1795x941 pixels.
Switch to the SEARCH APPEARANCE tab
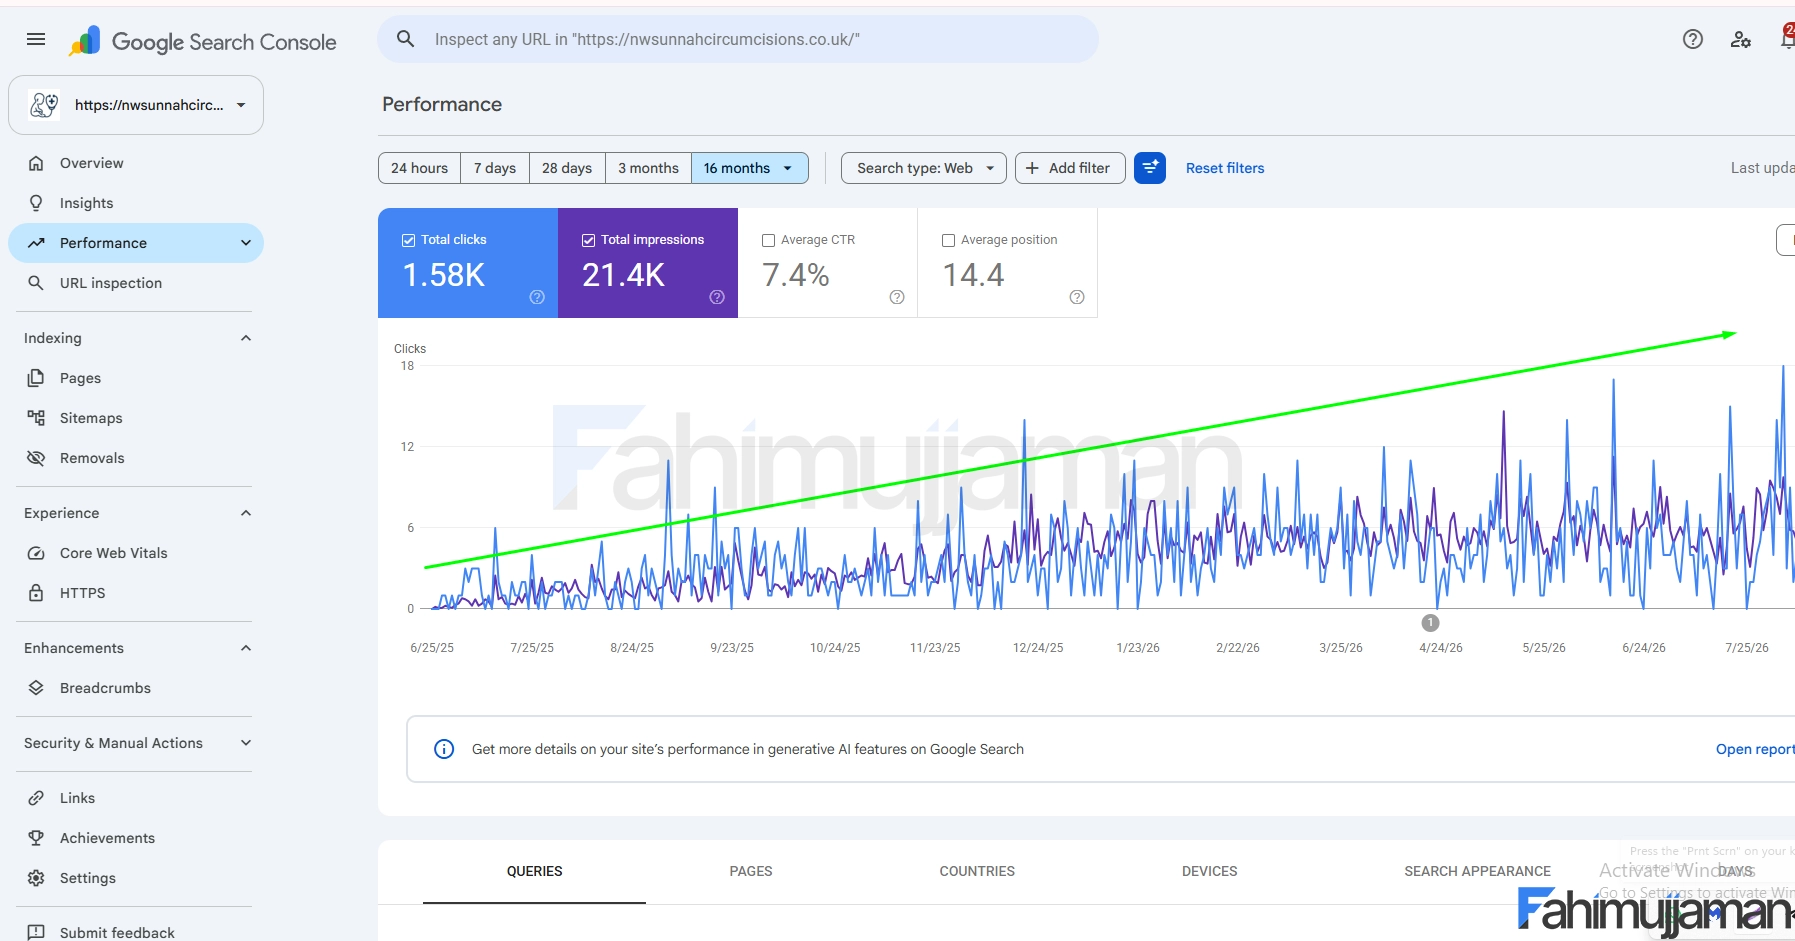[x=1477, y=872]
